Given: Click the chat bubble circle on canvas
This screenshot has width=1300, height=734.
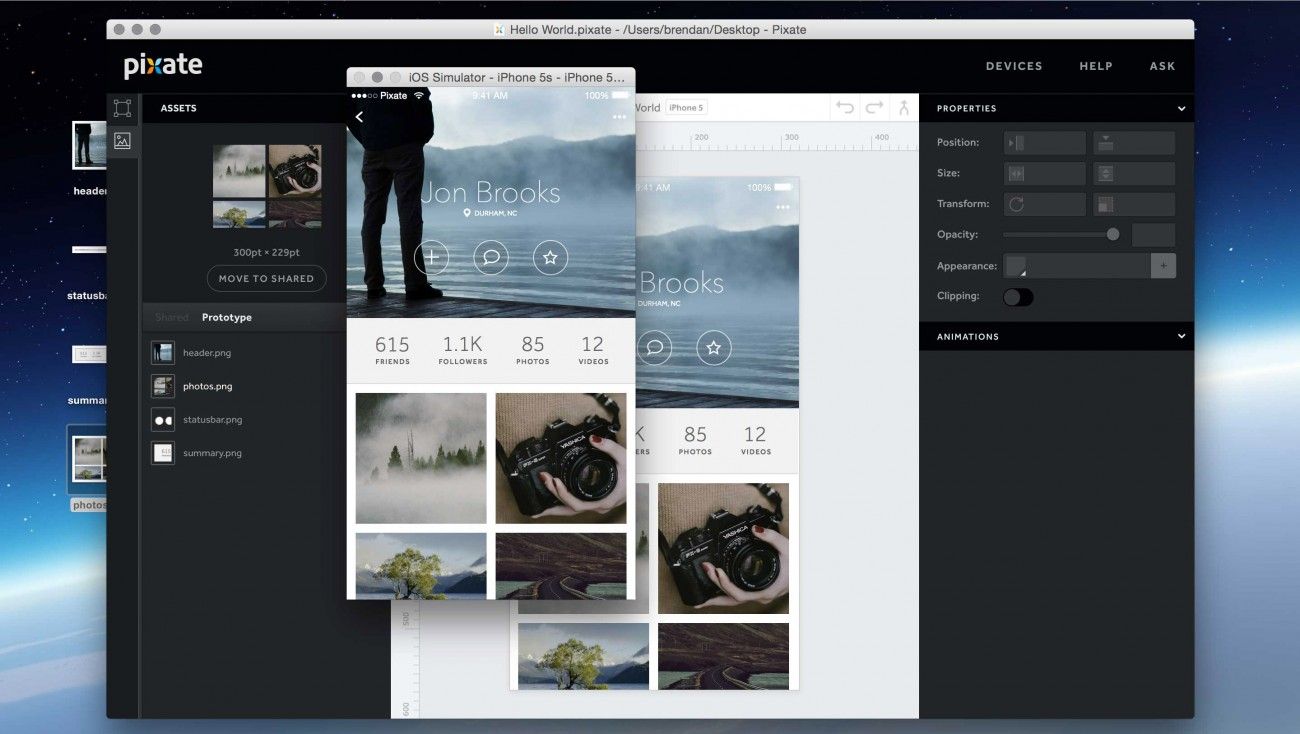Looking at the screenshot, I should 654,348.
